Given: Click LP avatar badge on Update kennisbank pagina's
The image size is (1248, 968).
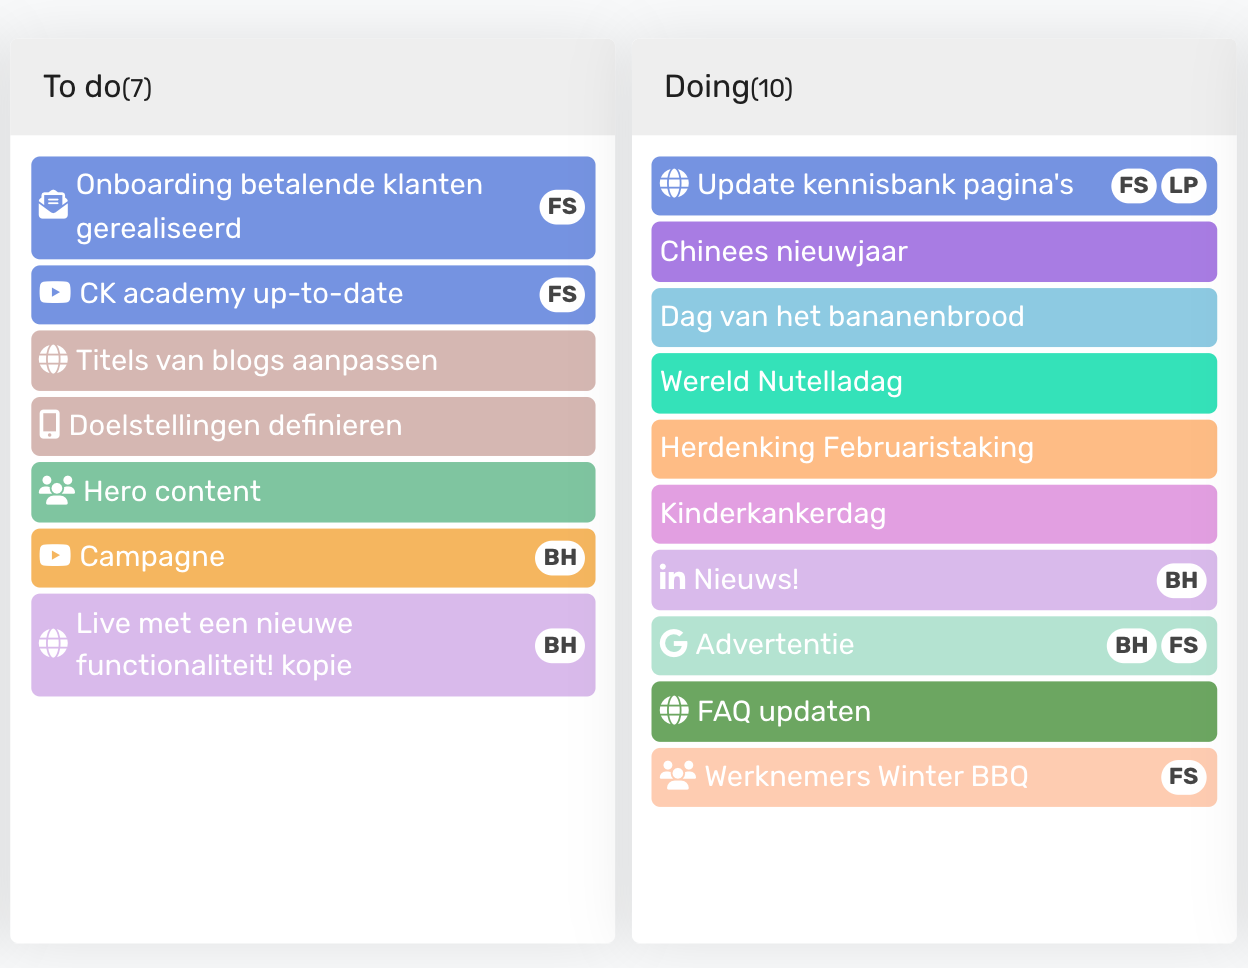Looking at the screenshot, I should 1183,185.
